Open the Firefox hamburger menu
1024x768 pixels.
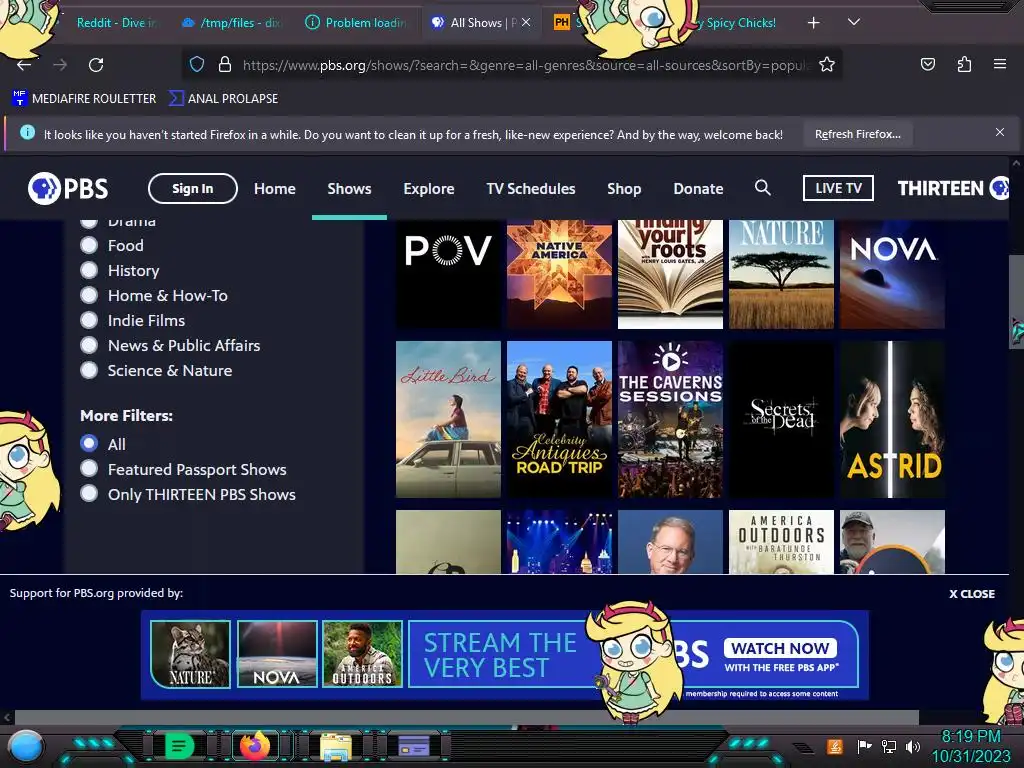1000,64
